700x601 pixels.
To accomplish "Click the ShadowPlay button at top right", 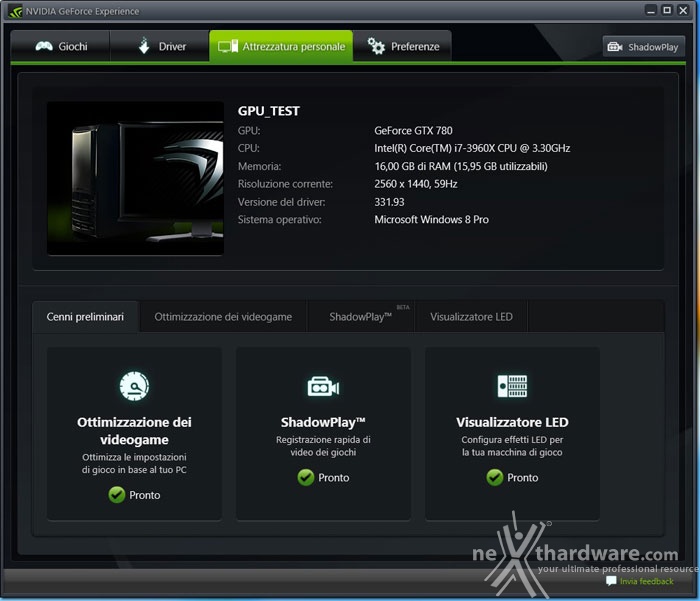I will coord(643,46).
